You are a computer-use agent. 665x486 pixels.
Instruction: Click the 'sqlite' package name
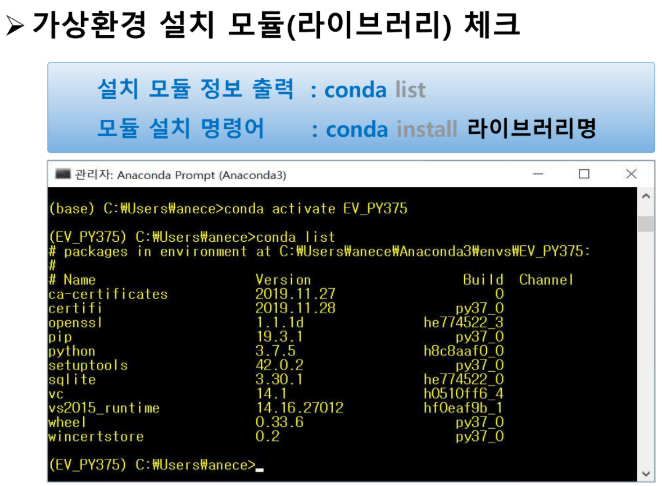click(72, 380)
